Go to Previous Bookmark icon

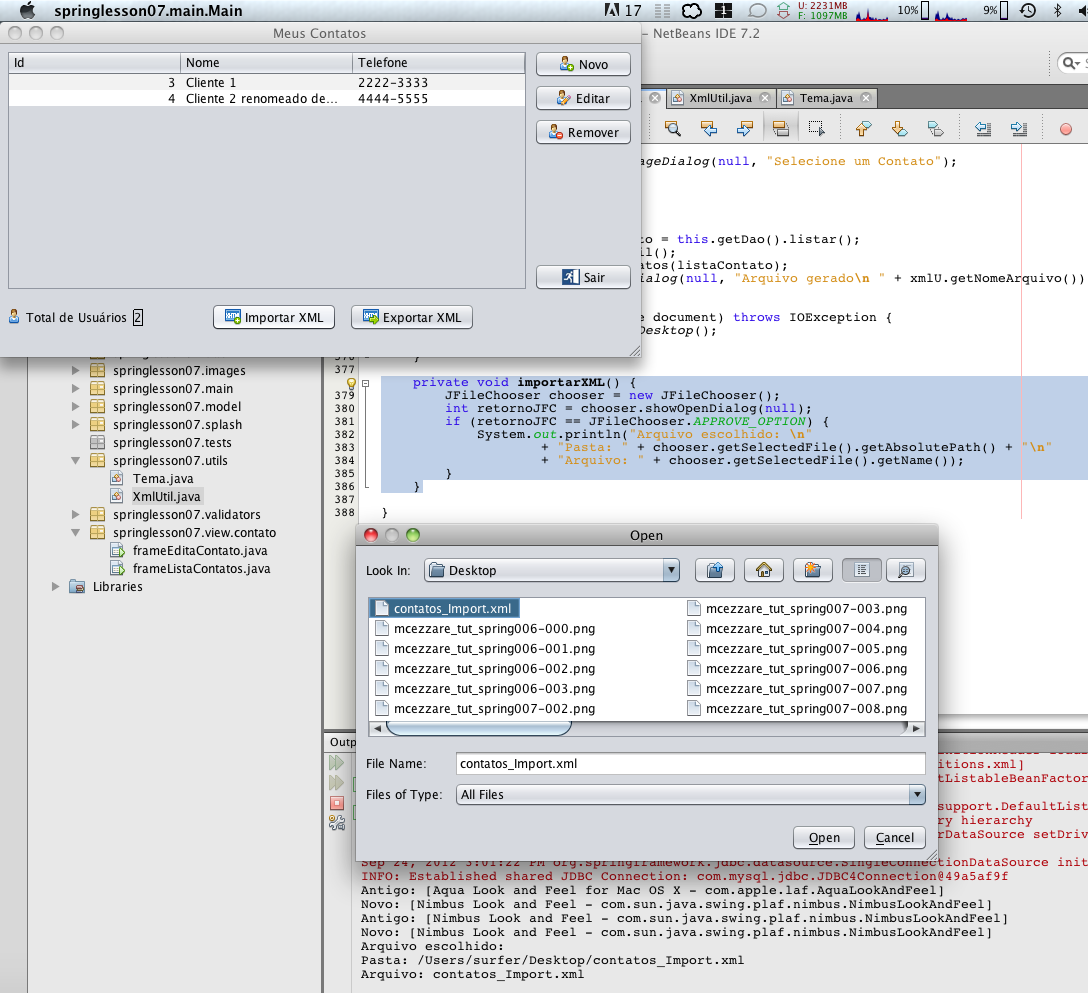click(x=862, y=128)
